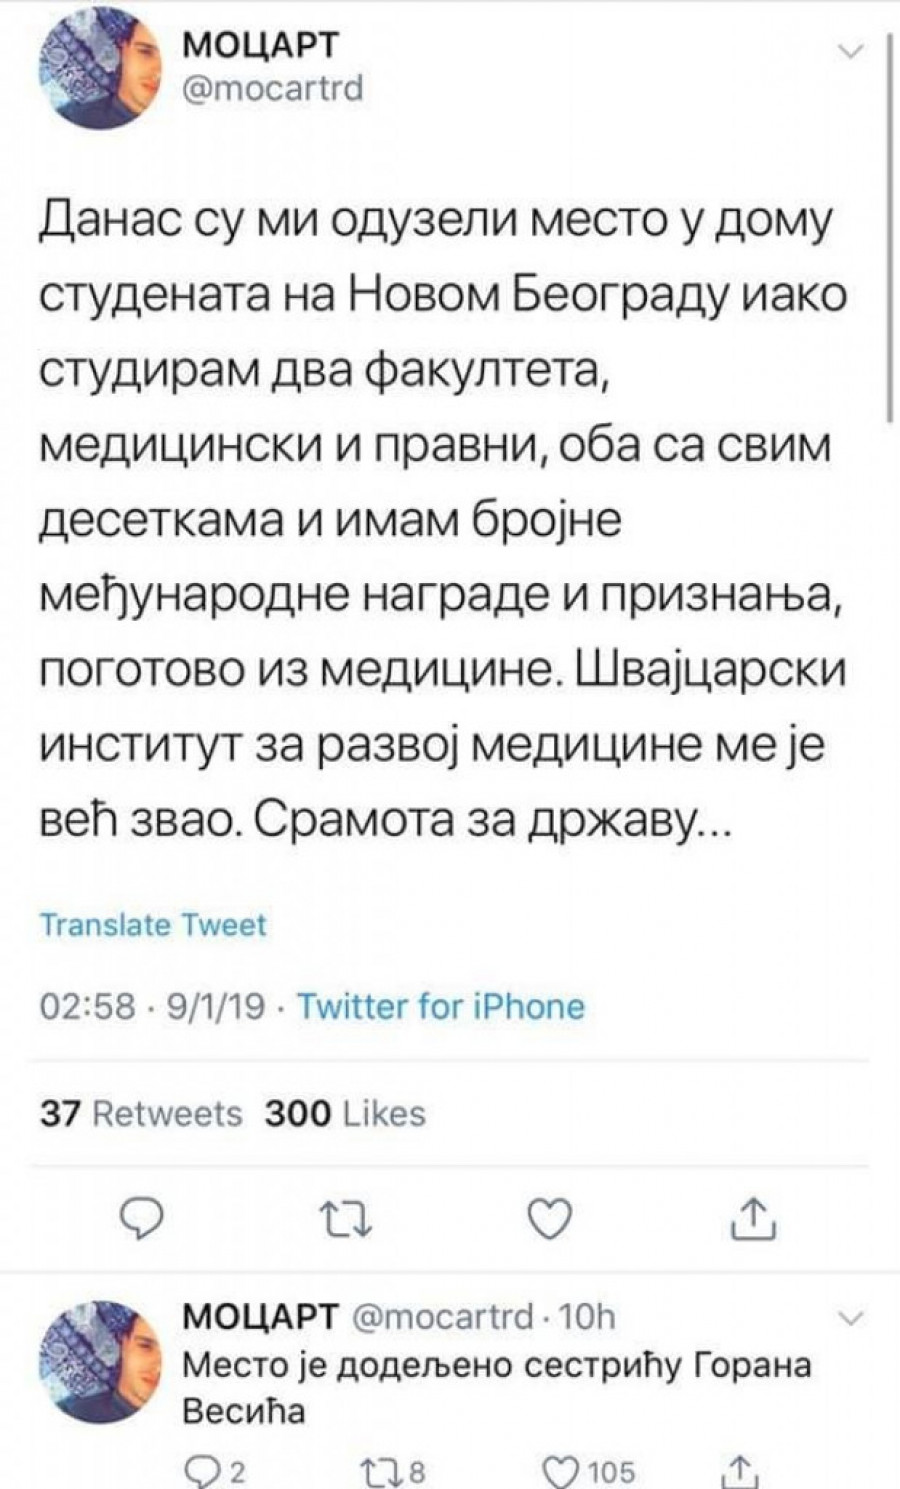Click the @mocartrd handle in the main tweet
This screenshot has width=900, height=1489.
[272, 90]
